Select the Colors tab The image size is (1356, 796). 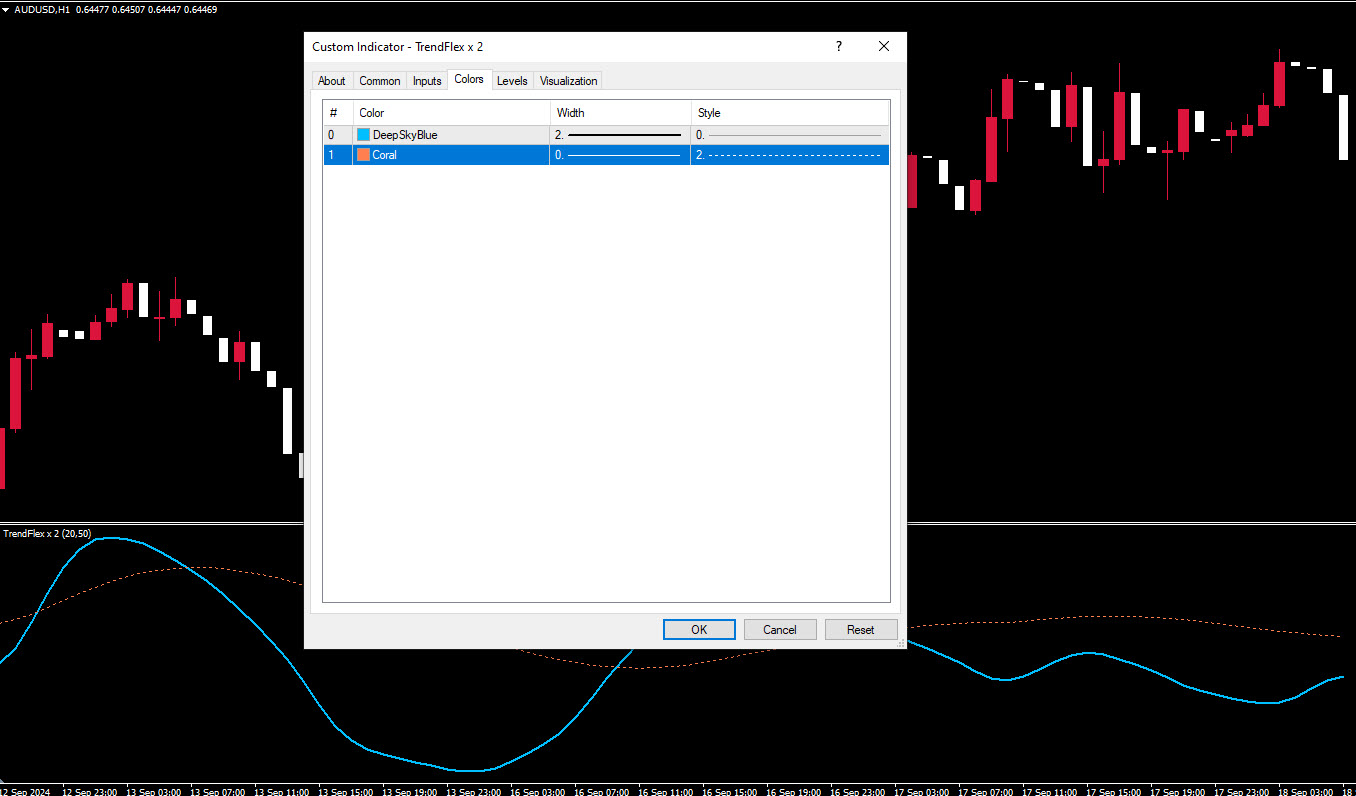pos(469,79)
